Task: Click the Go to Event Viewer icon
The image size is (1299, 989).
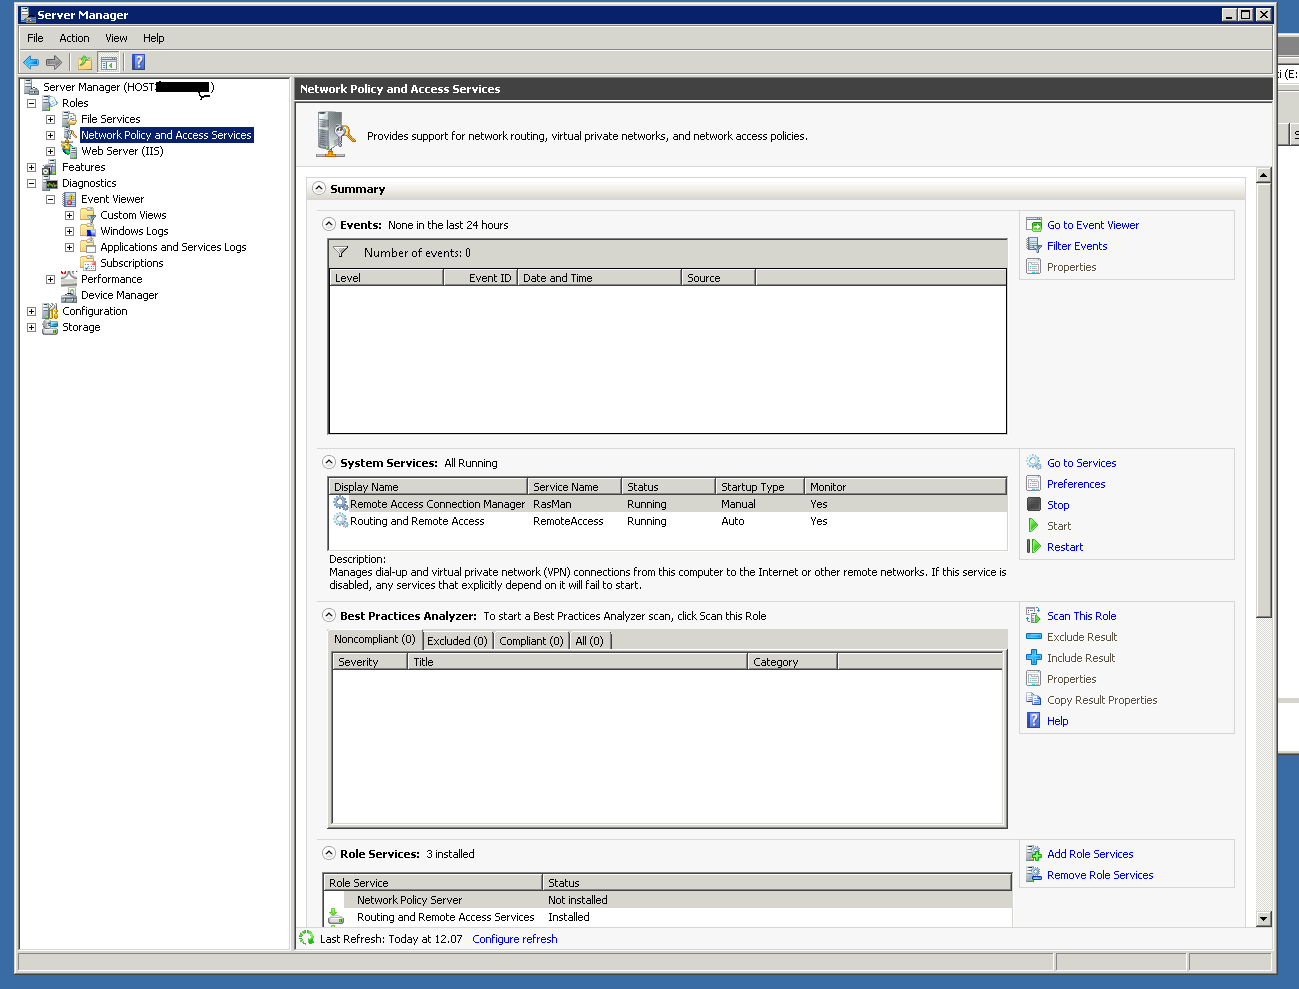Action: (1034, 225)
